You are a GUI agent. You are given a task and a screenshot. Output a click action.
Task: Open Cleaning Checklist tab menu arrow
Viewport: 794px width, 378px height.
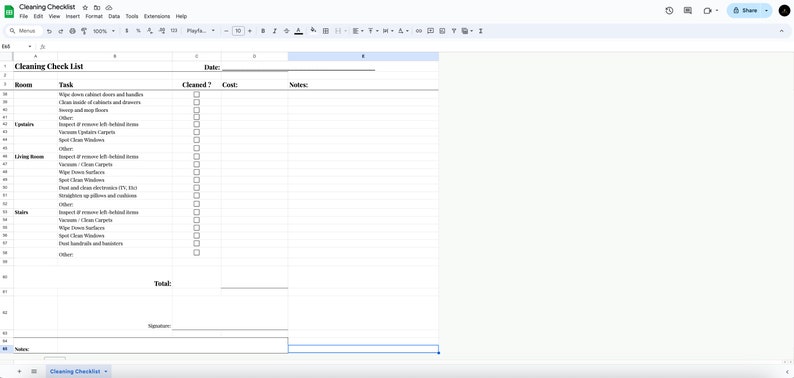106,371
